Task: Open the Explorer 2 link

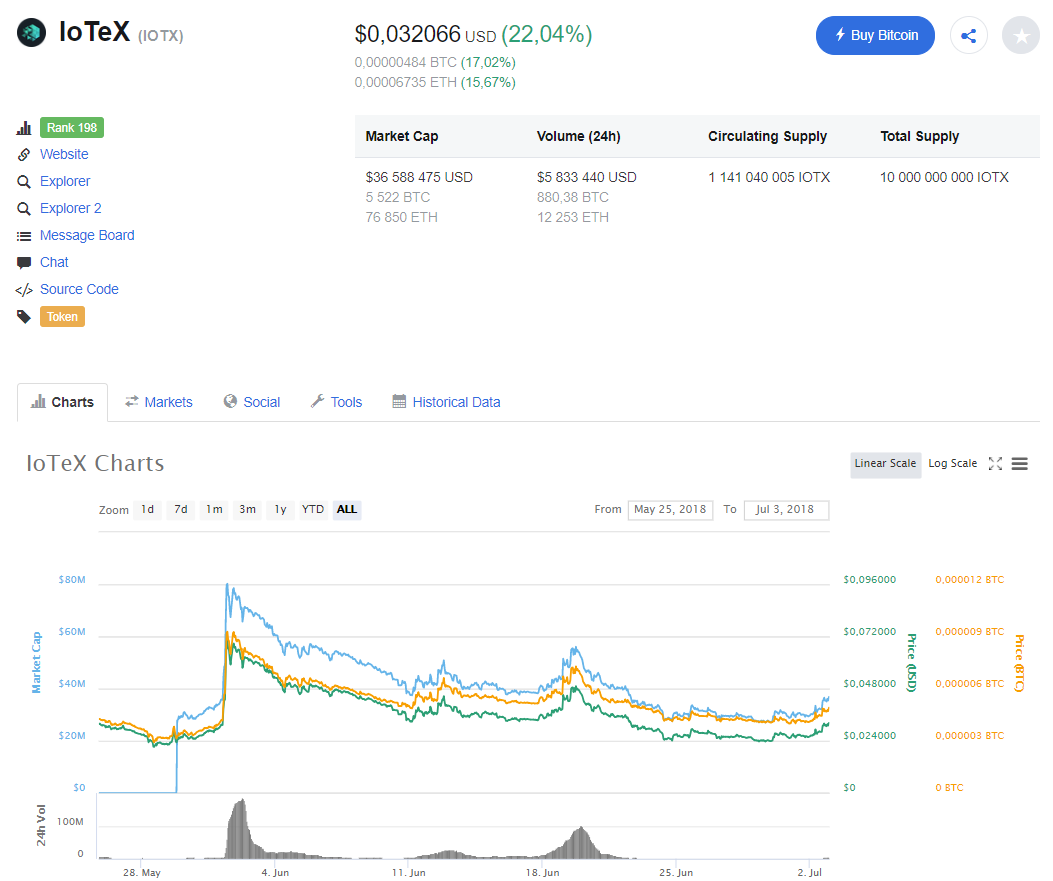Action: 71,208
